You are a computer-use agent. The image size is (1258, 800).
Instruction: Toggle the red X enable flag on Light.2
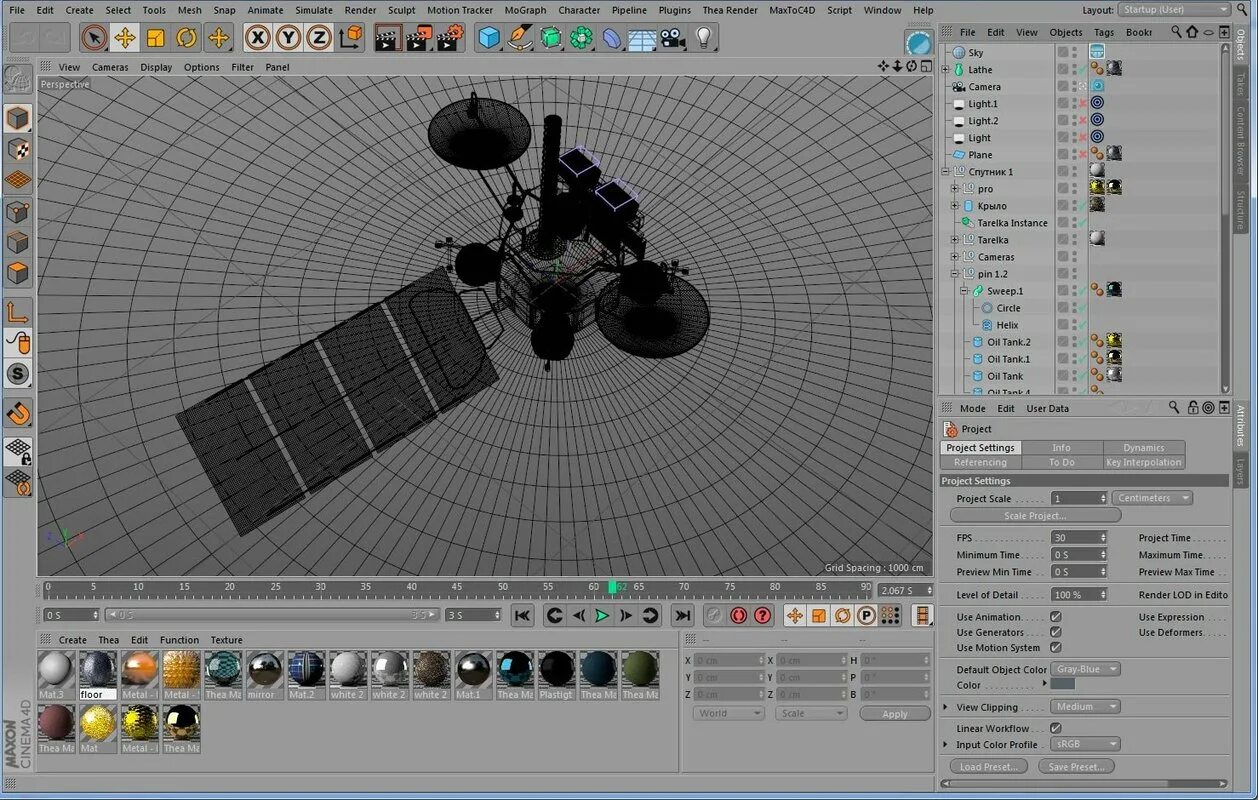1082,121
